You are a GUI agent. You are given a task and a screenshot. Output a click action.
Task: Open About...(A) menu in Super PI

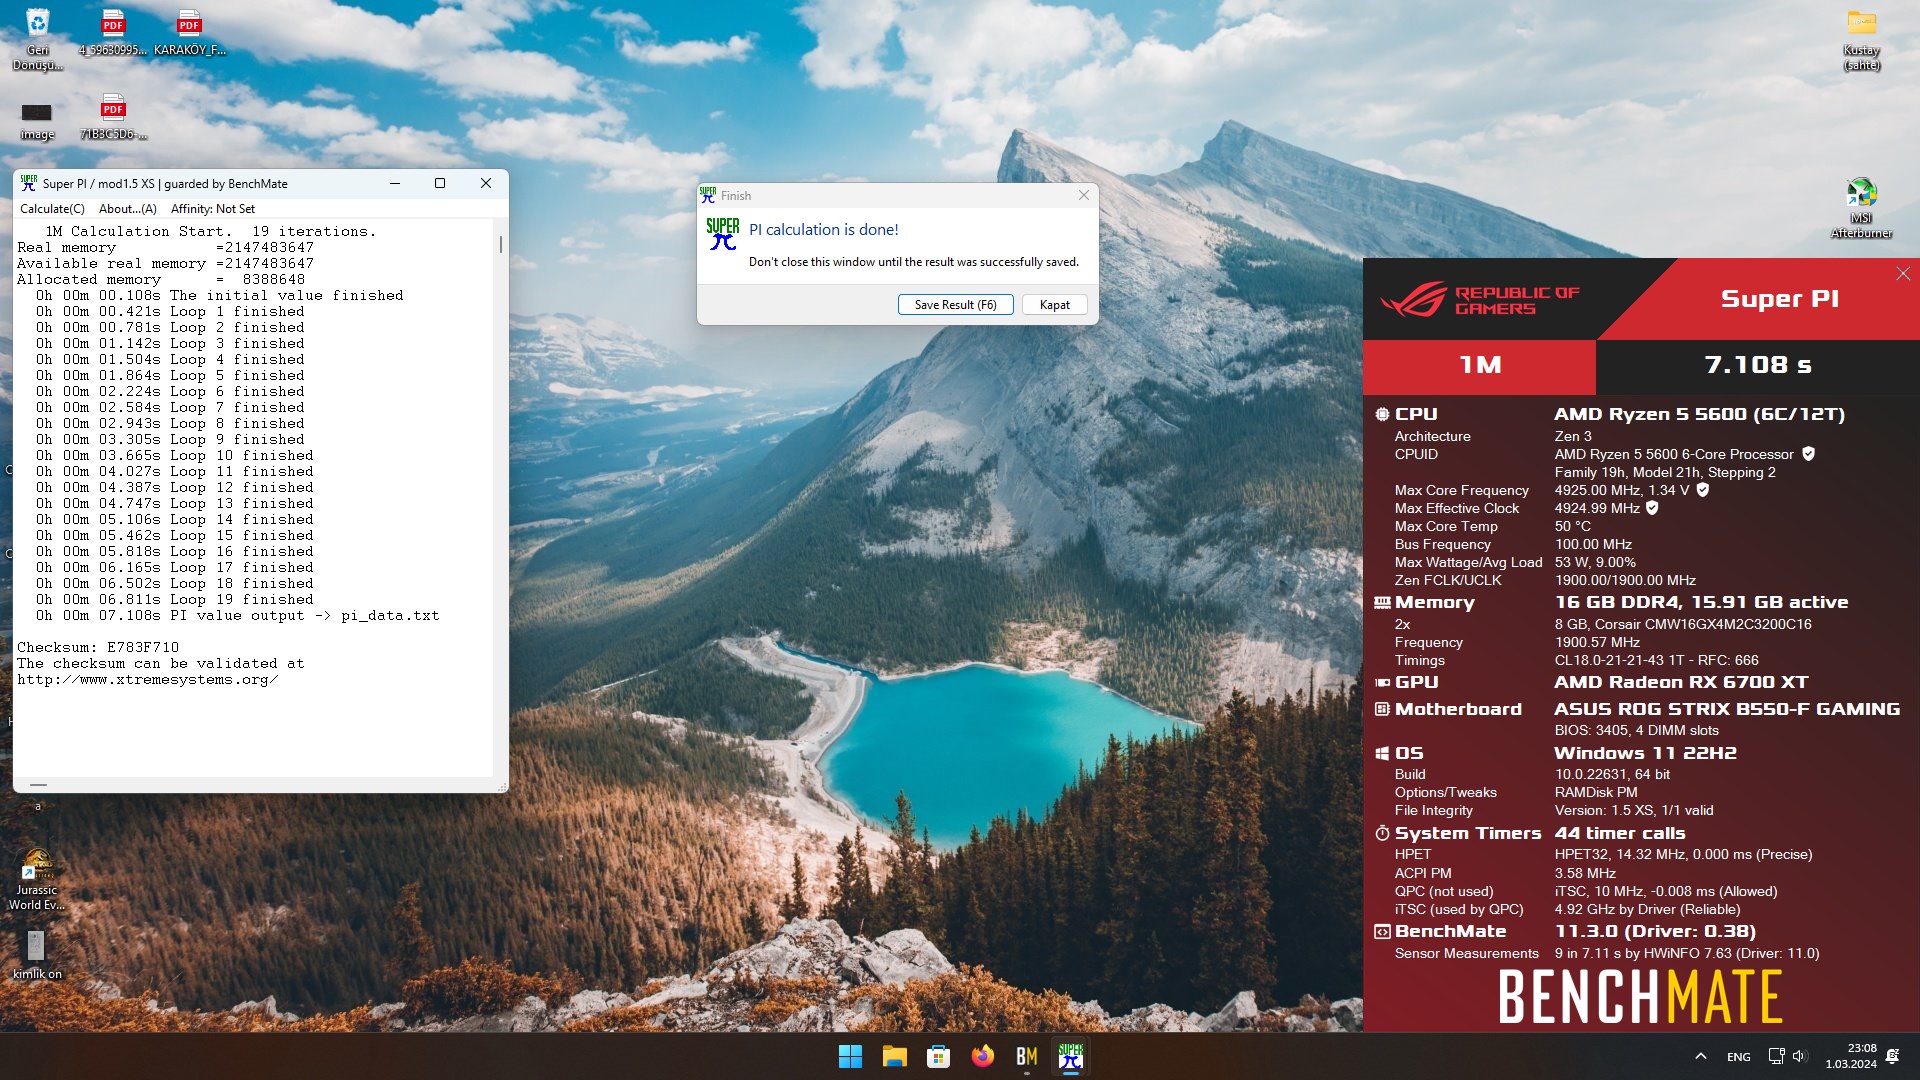(127, 209)
